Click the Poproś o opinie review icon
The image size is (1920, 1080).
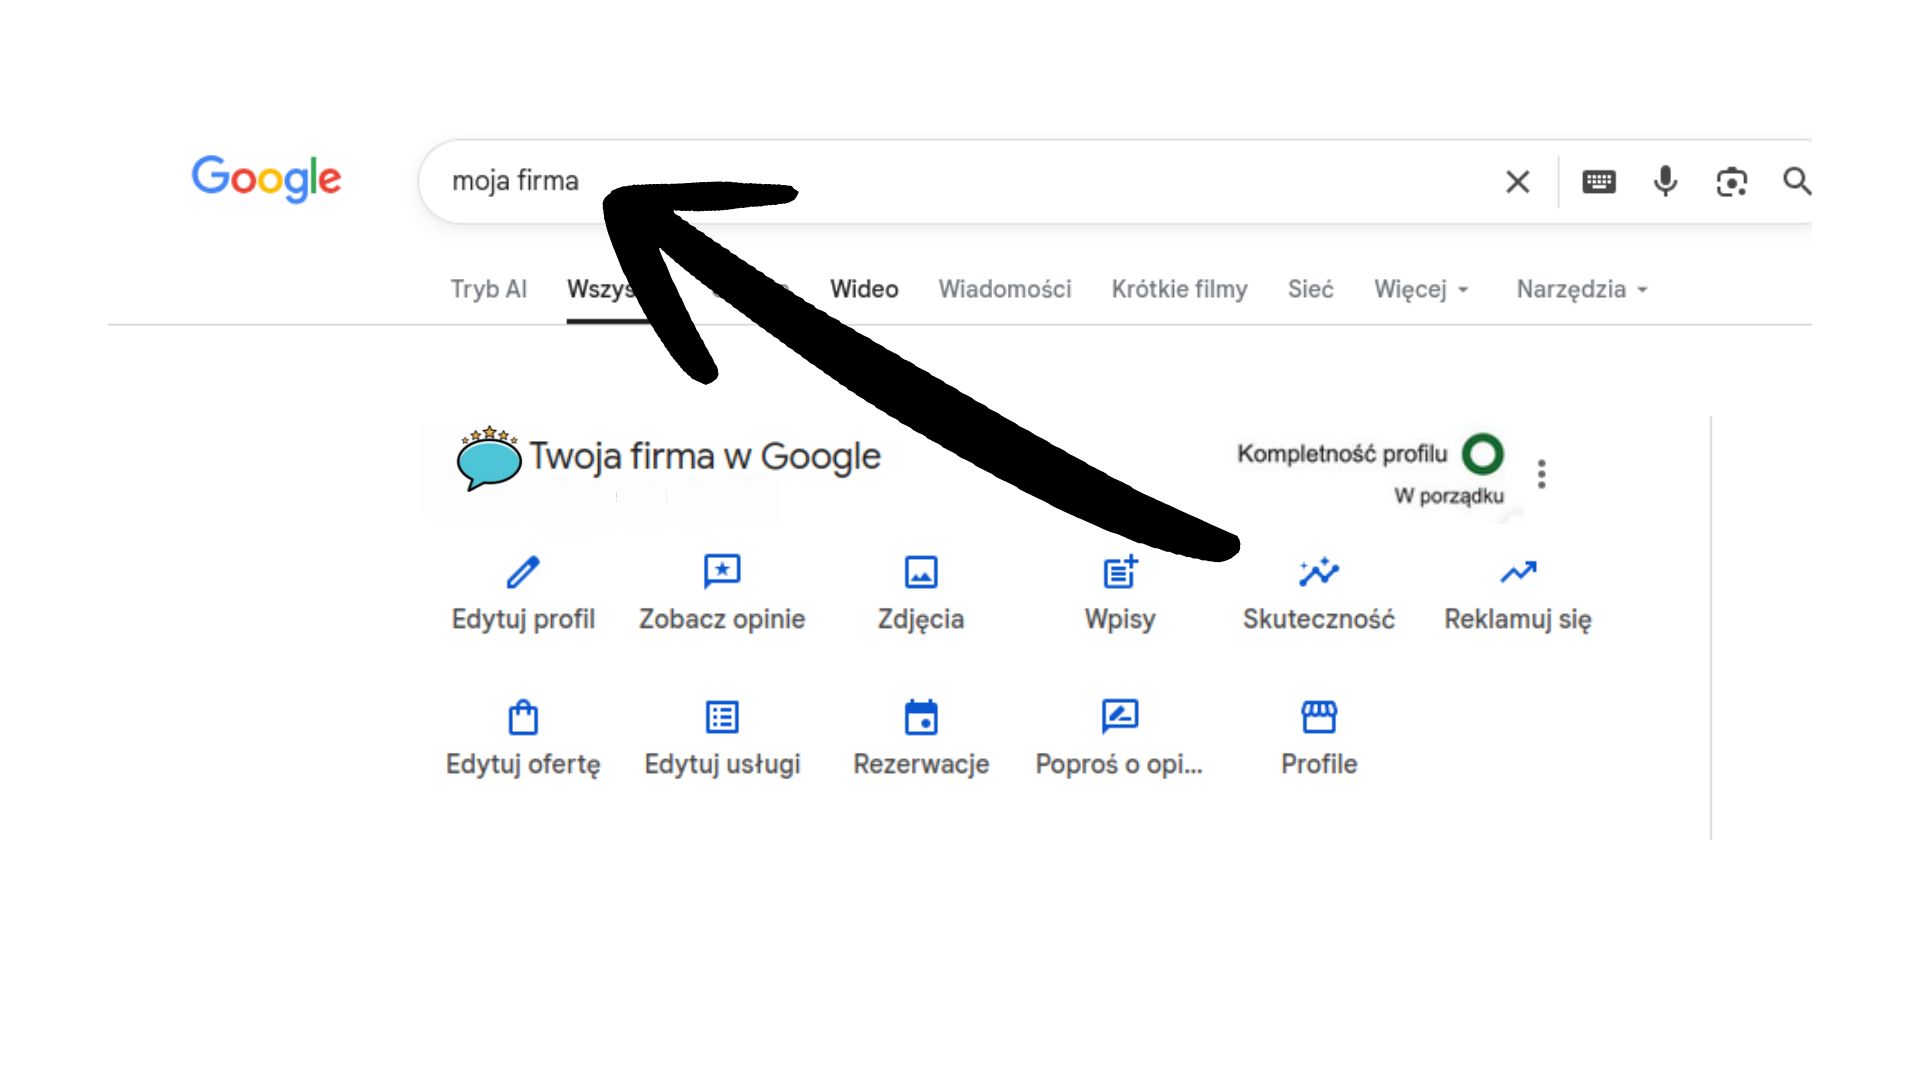pyautogui.click(x=1120, y=717)
